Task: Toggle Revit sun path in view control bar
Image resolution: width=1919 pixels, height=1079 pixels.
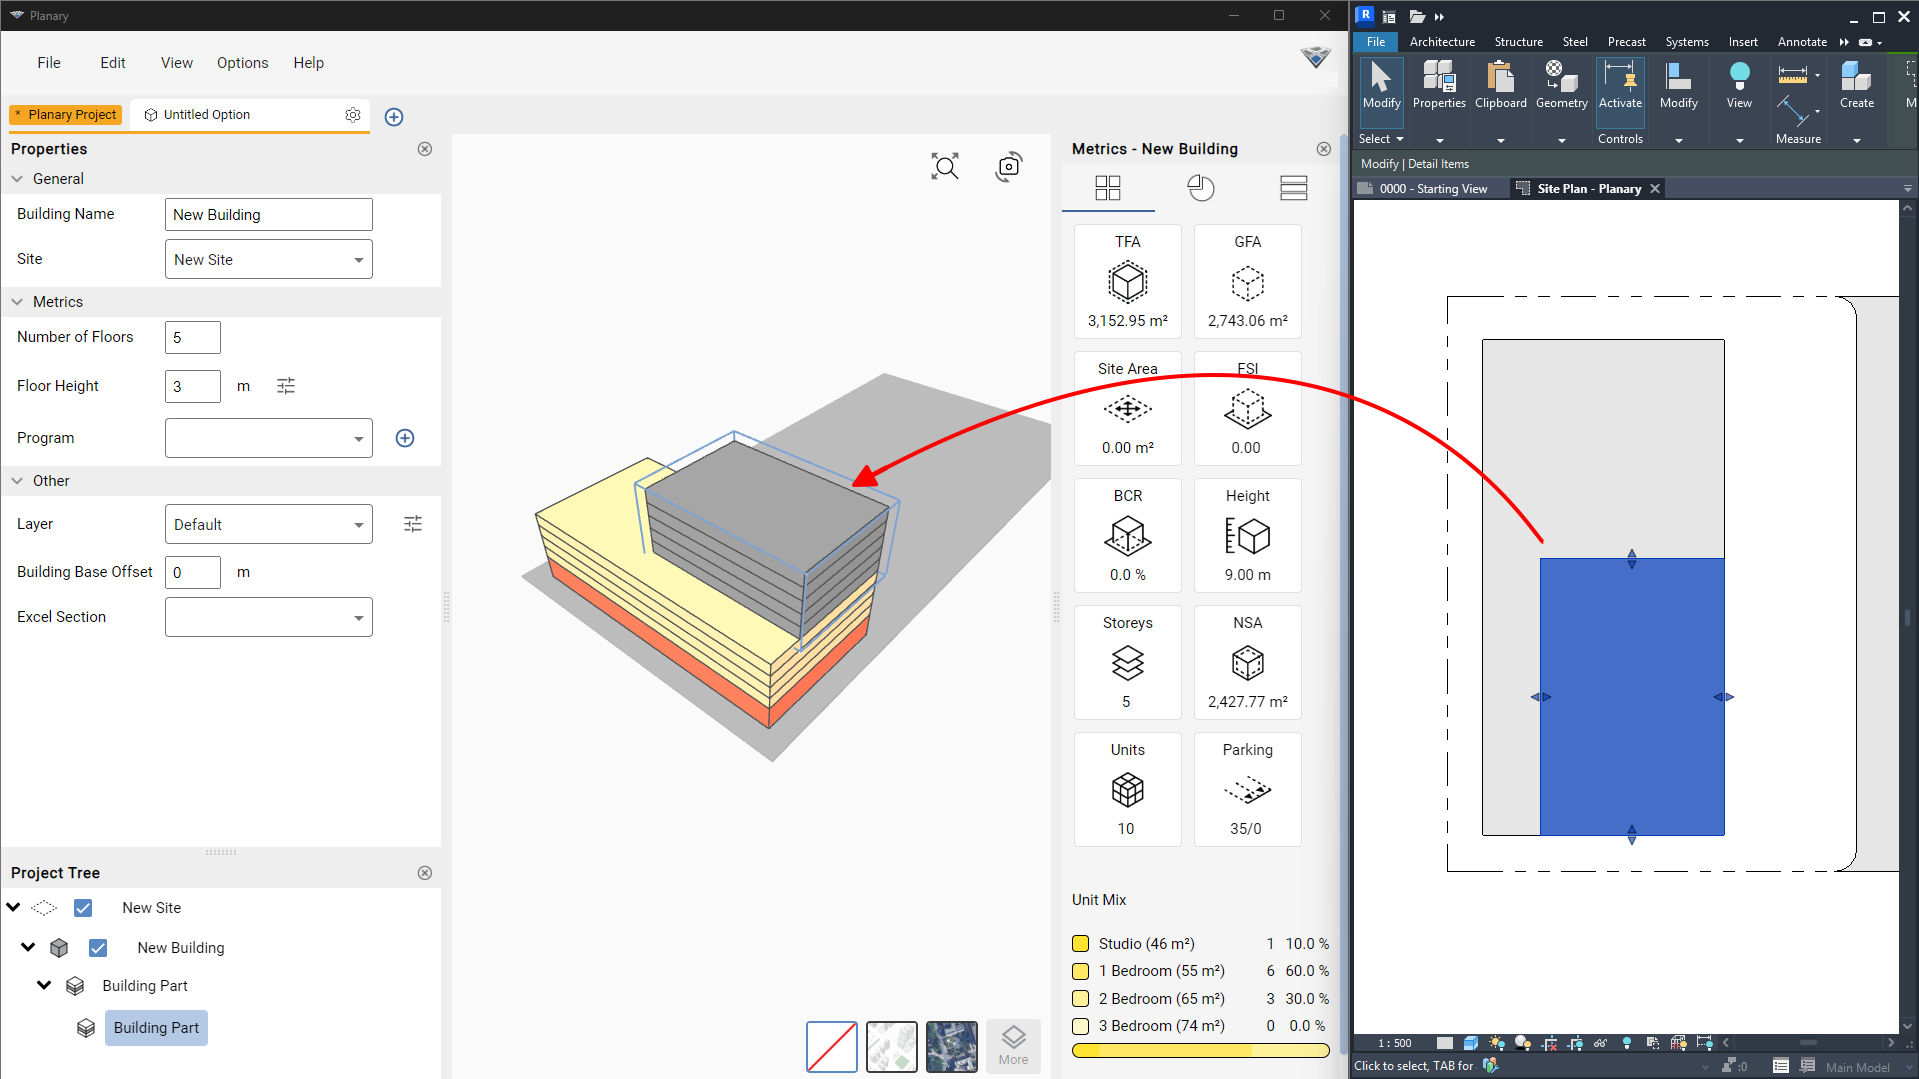Action: tap(1497, 1043)
